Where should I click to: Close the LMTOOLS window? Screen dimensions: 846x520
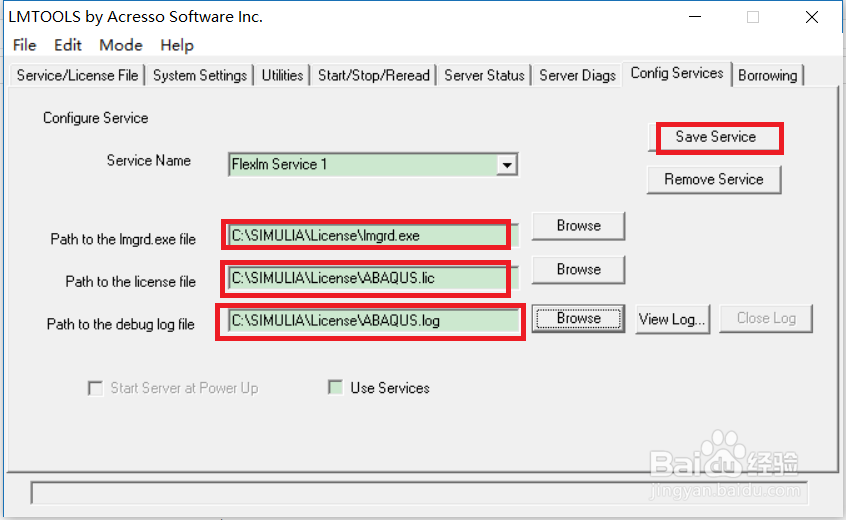point(811,17)
